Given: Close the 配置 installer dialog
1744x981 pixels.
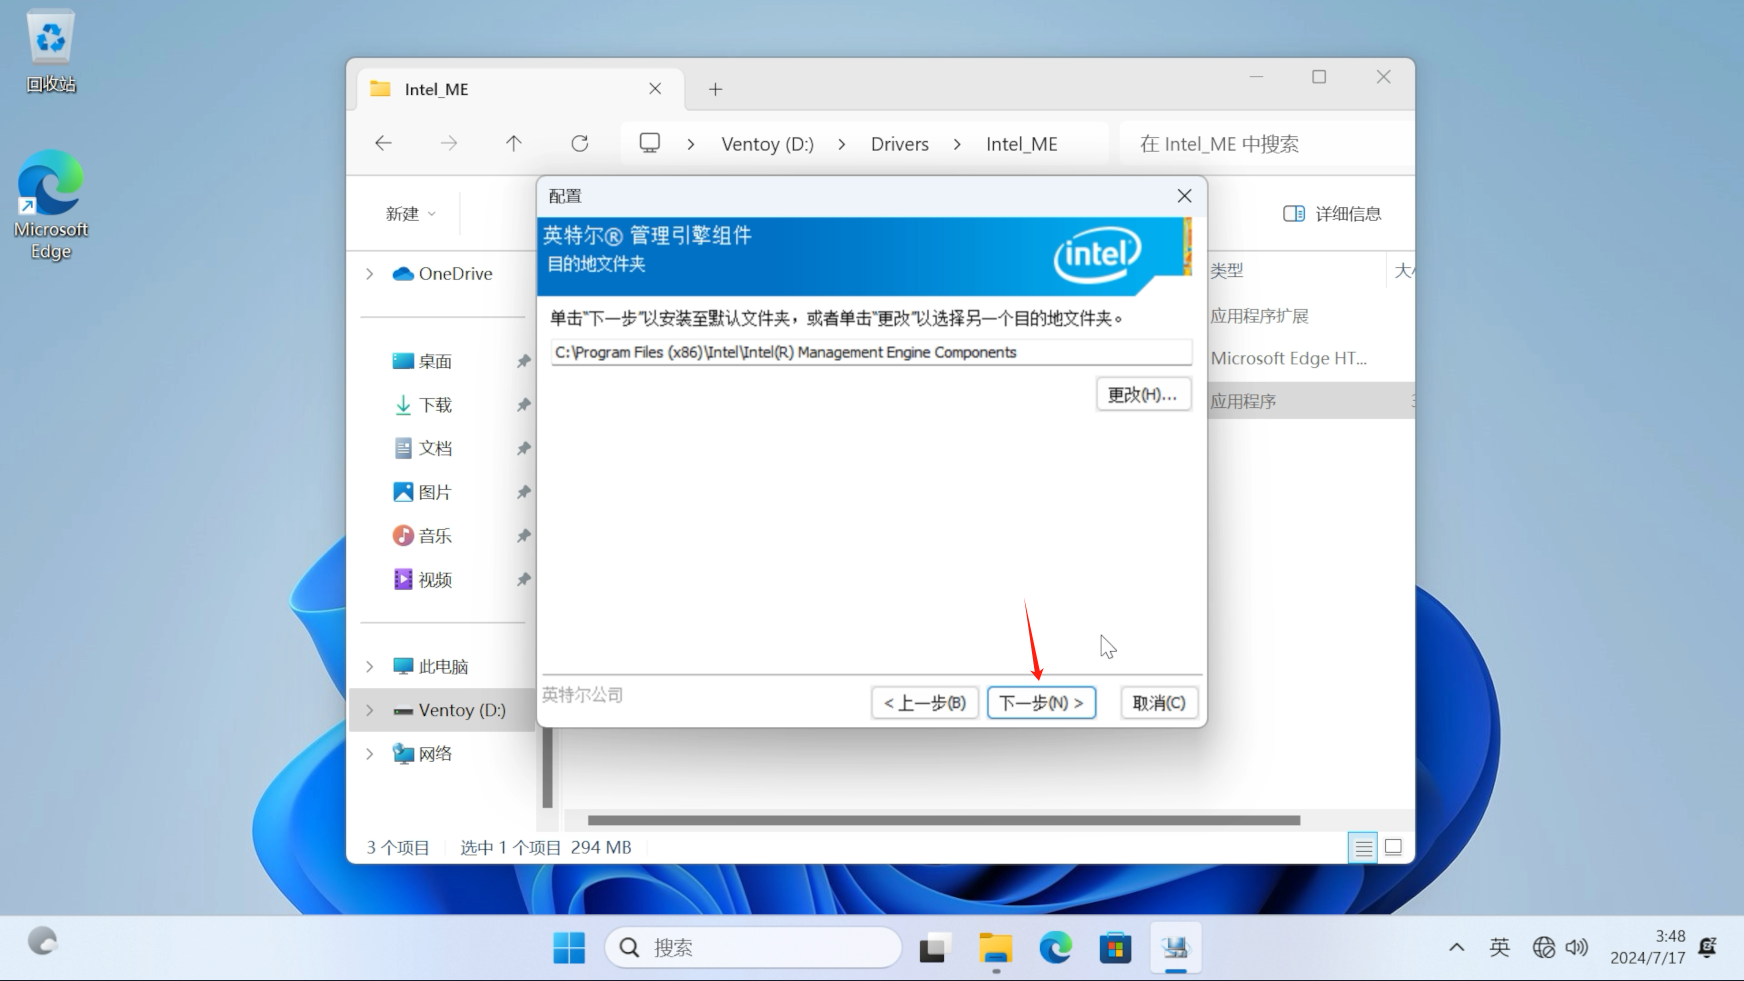Looking at the screenshot, I should tap(1184, 196).
